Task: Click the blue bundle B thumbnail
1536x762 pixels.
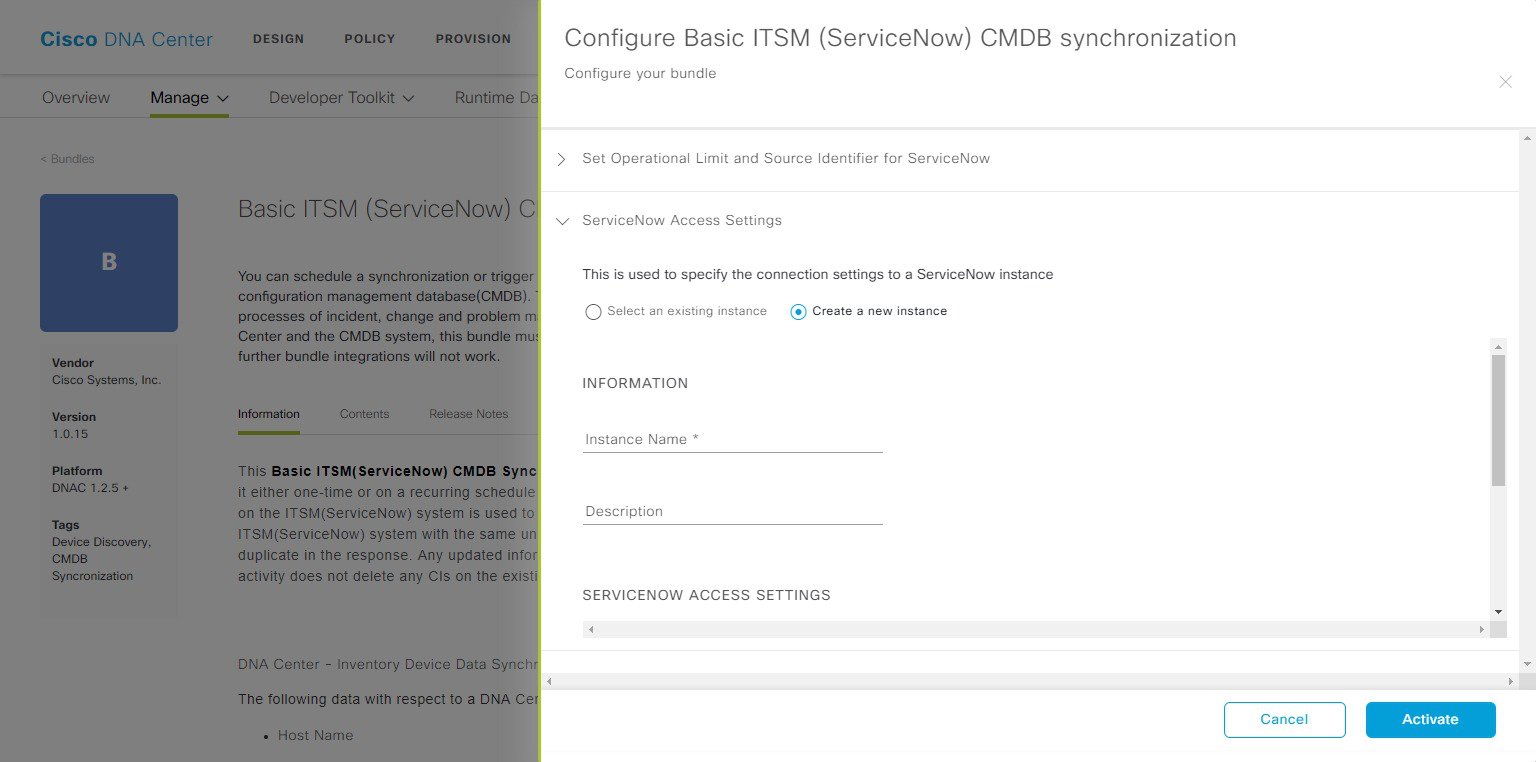Action: click(x=109, y=263)
